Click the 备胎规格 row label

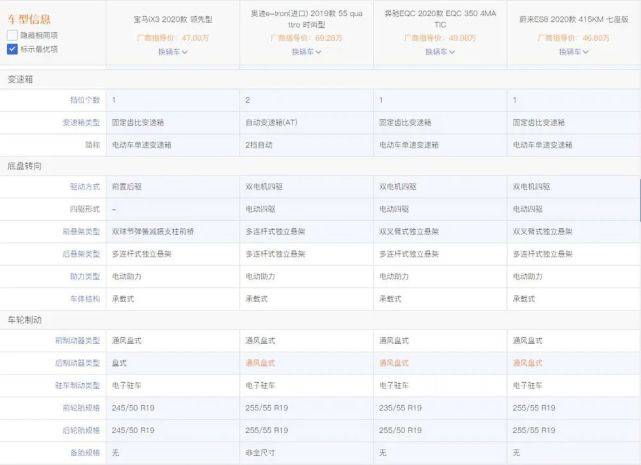click(x=85, y=453)
